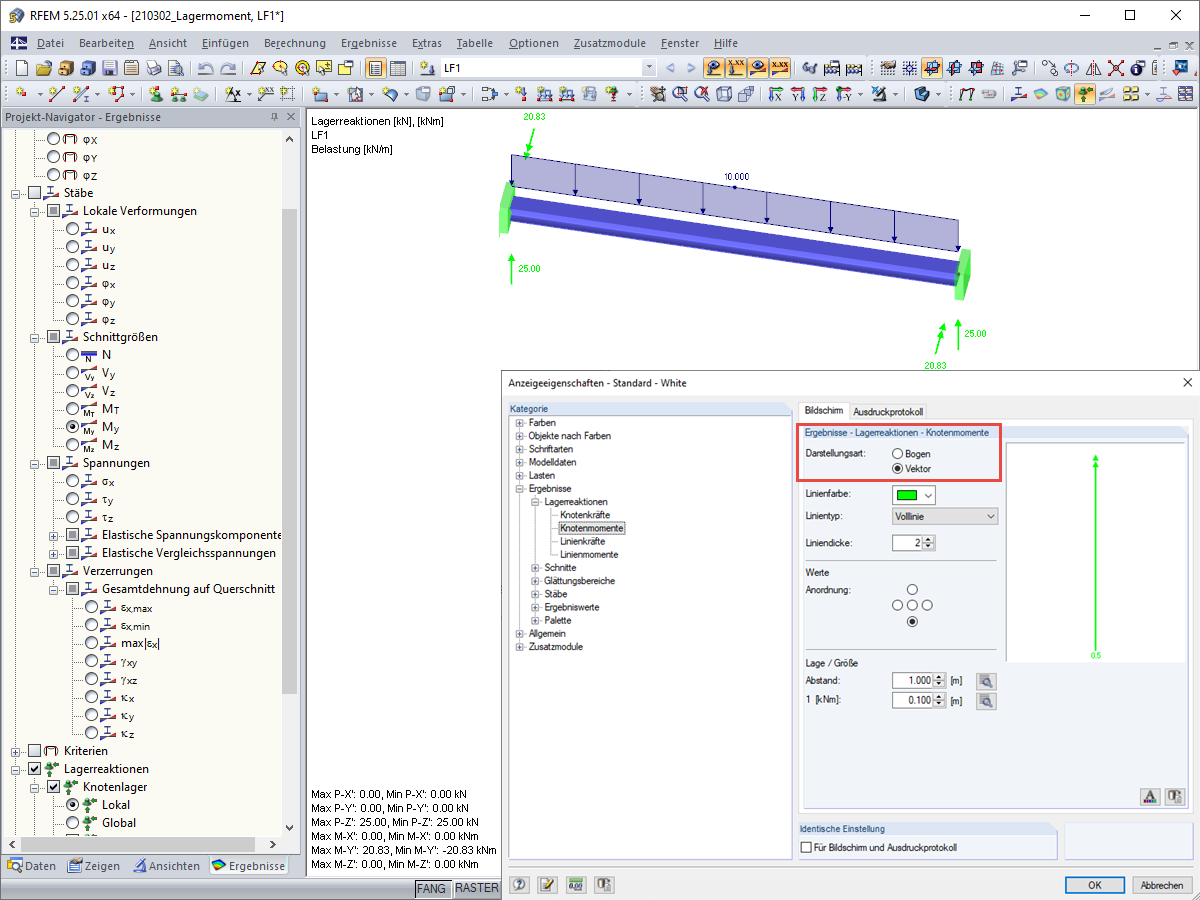Click the 0.00 units icon in dialog footer
Screen dimensions: 1200x900
click(x=575, y=884)
